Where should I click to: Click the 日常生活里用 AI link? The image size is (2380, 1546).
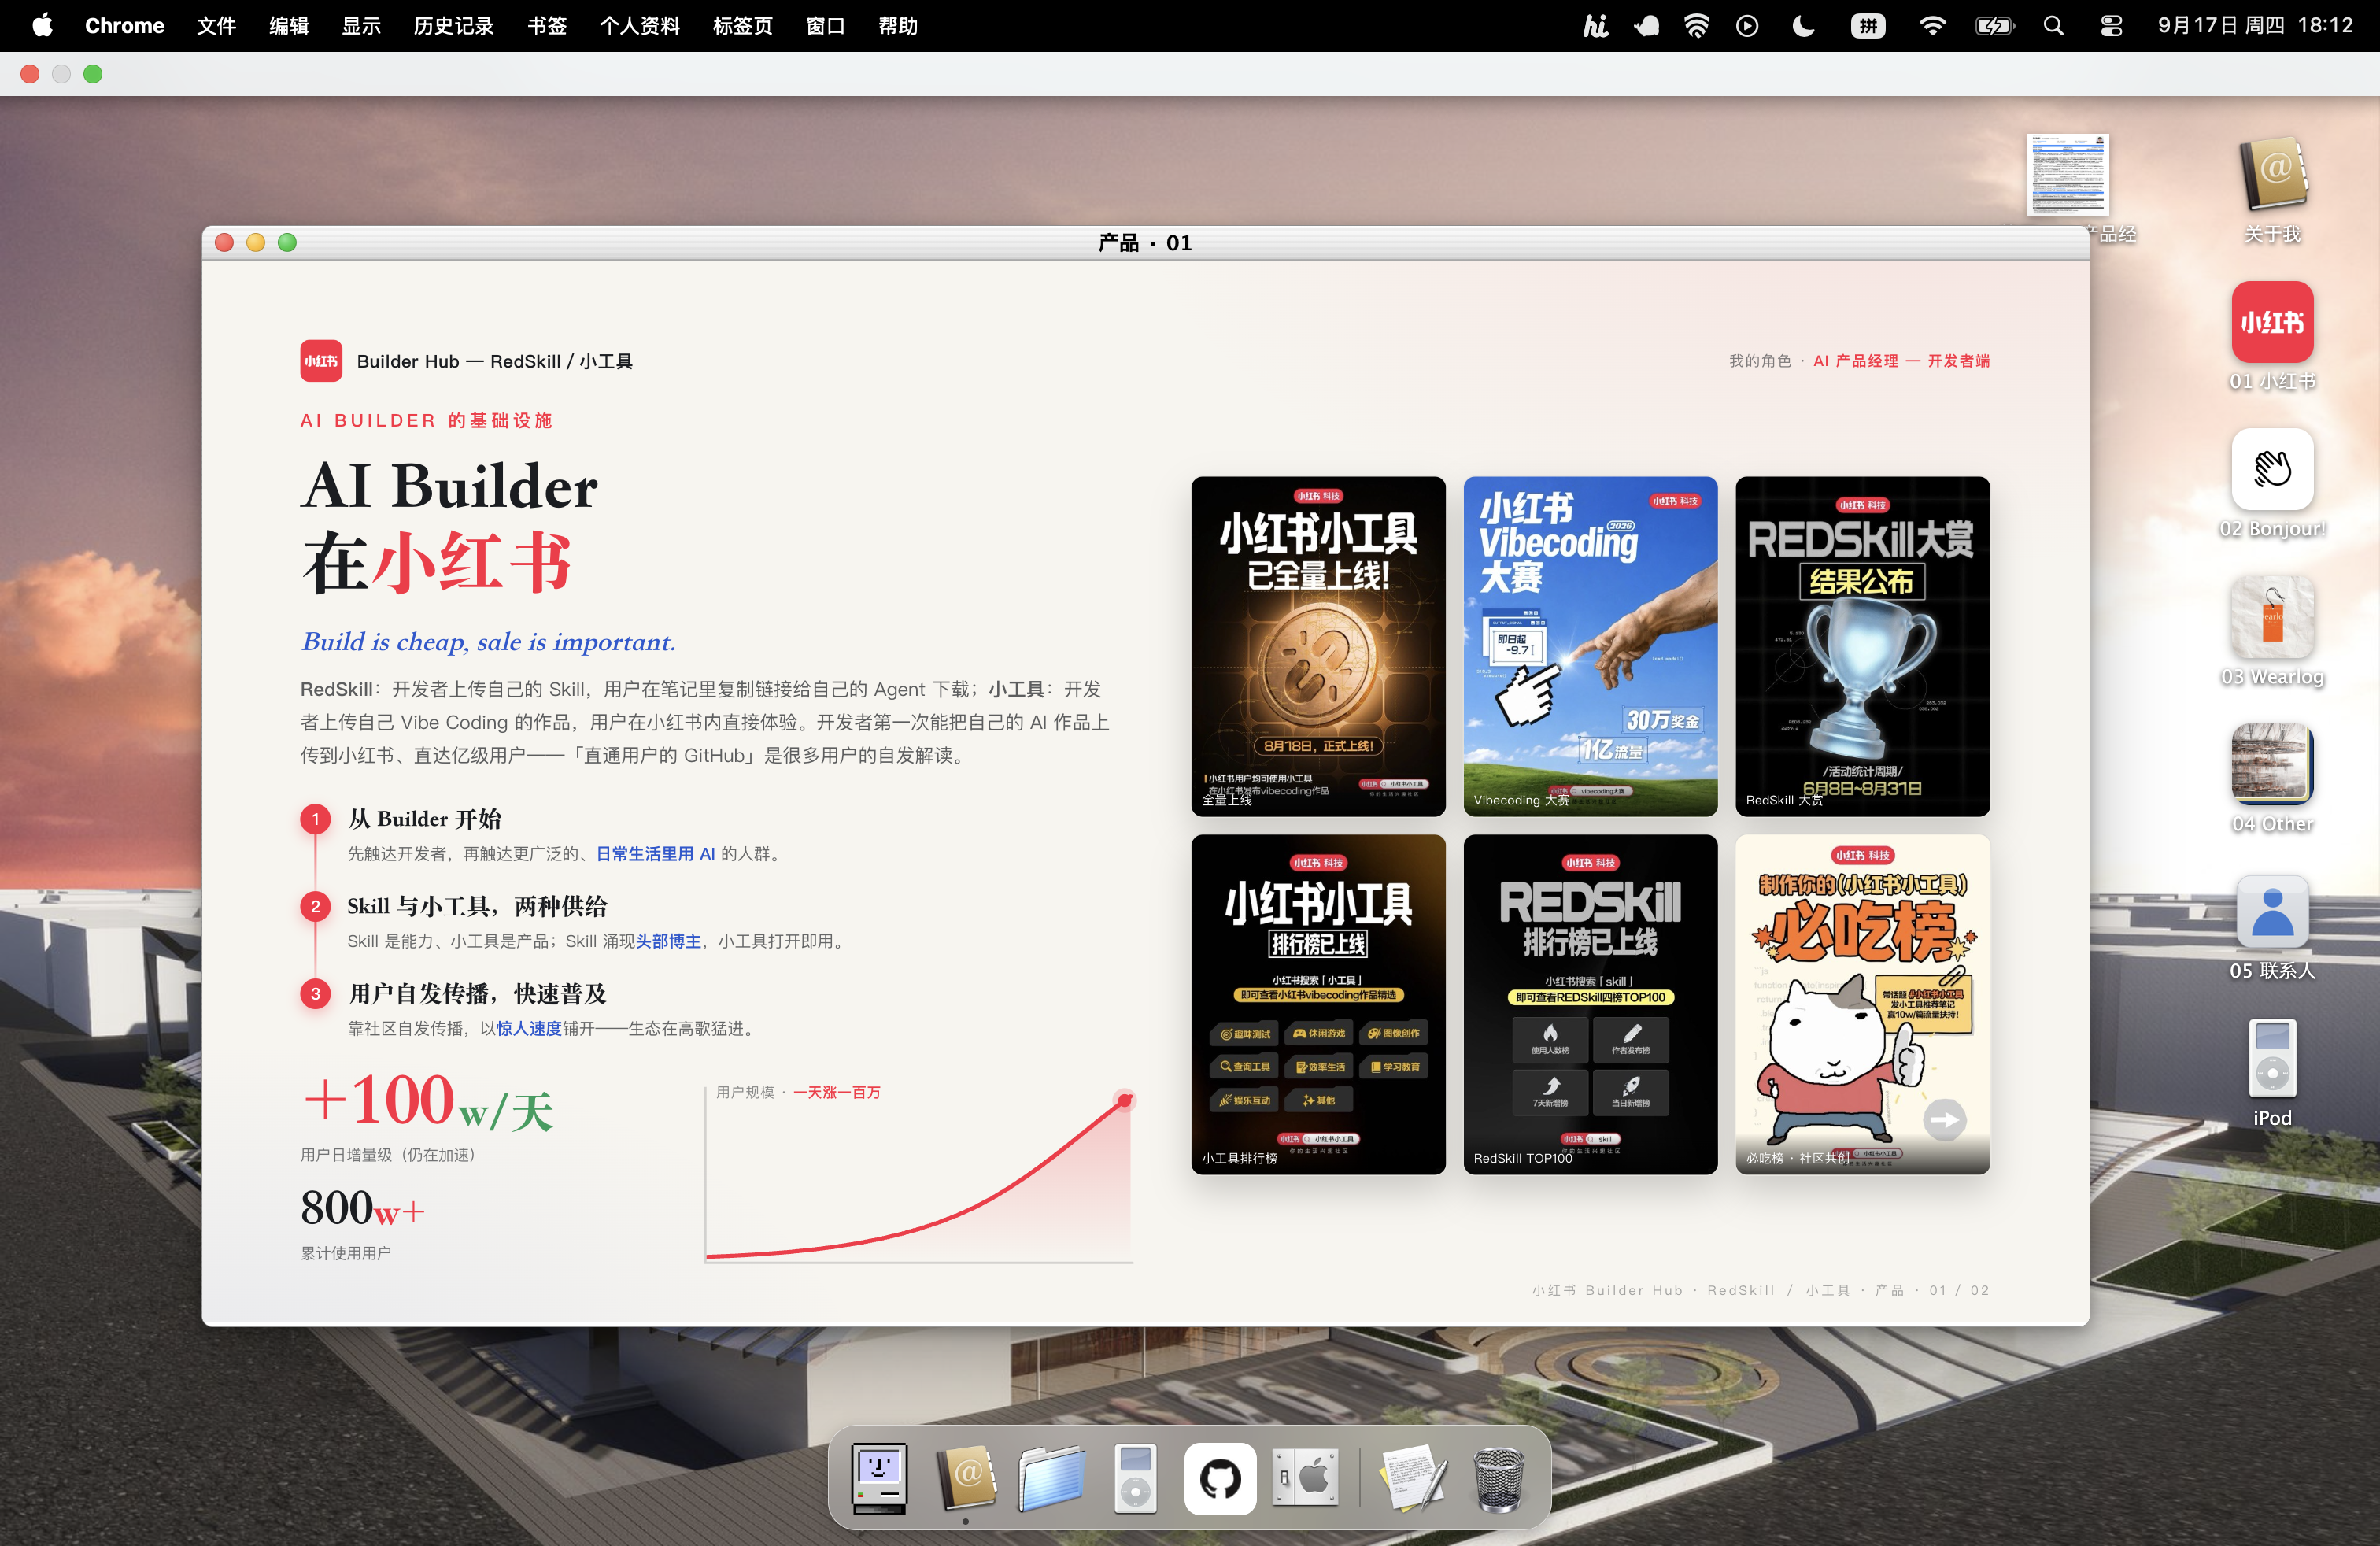tap(655, 853)
